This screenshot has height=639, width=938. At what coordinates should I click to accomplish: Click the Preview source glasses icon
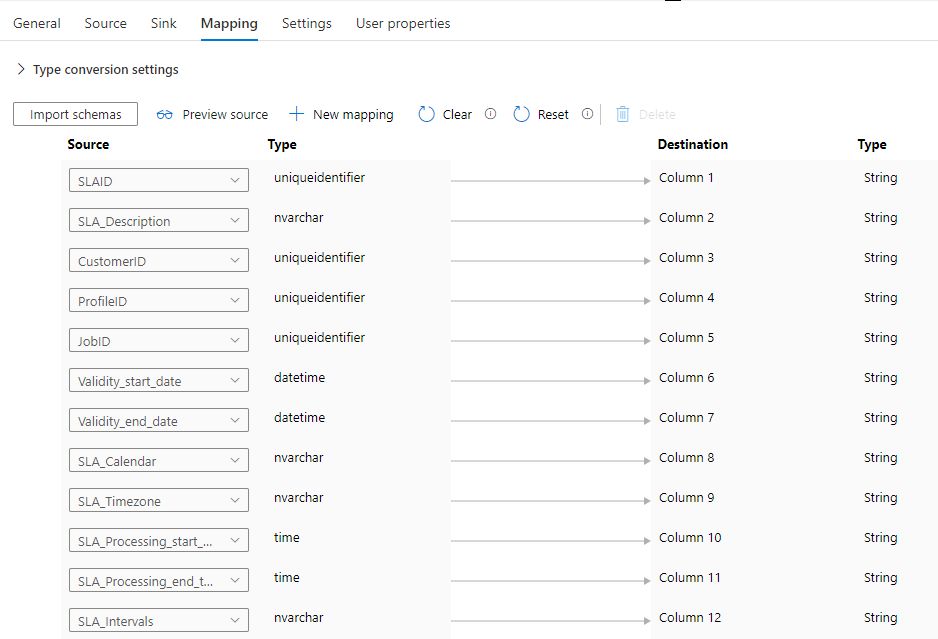coord(165,114)
